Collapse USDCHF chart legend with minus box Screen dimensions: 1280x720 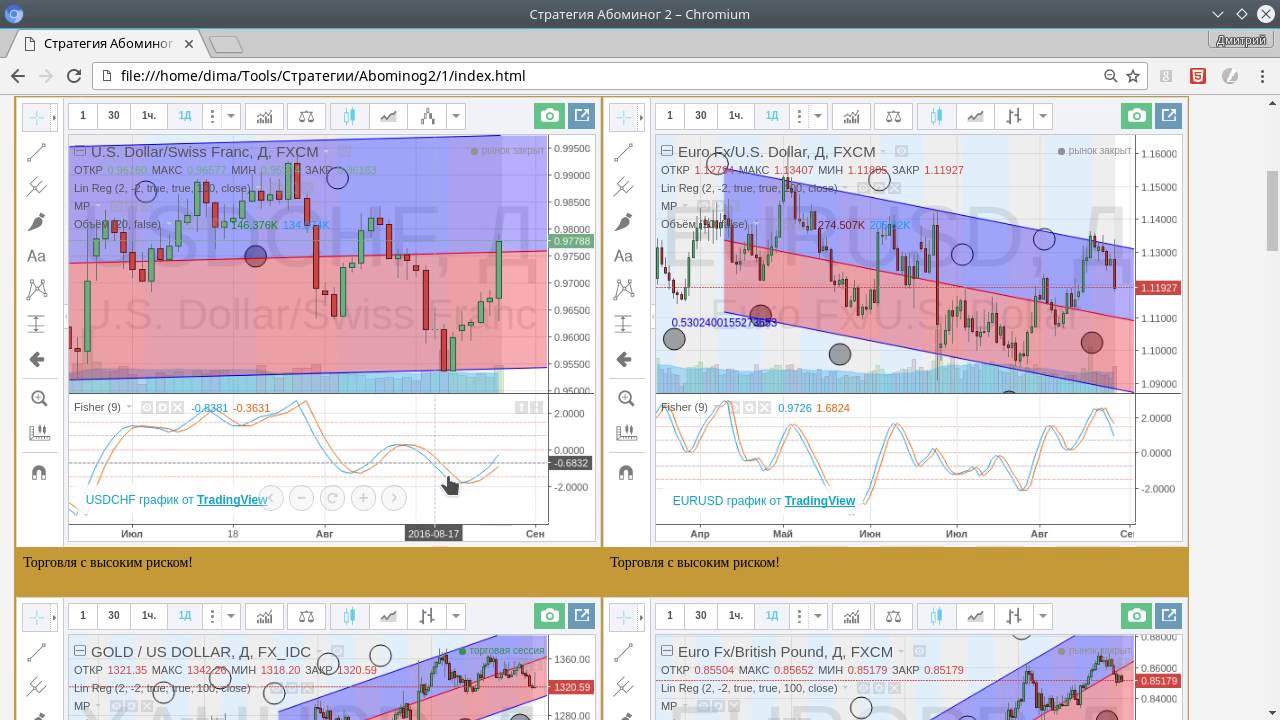[80, 151]
